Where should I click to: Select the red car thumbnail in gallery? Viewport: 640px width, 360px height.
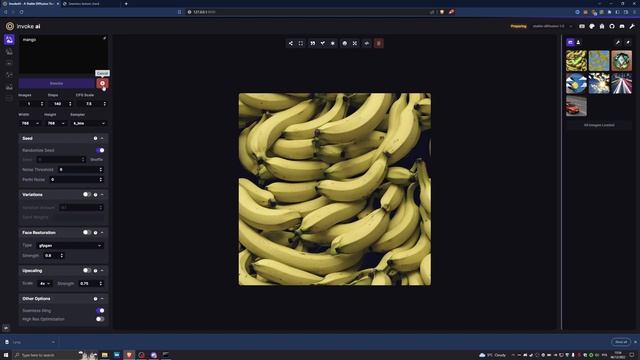tap(576, 106)
